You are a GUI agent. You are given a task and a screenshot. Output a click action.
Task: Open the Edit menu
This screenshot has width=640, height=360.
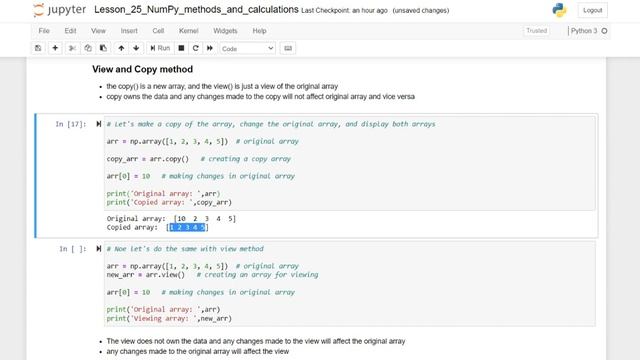point(70,31)
